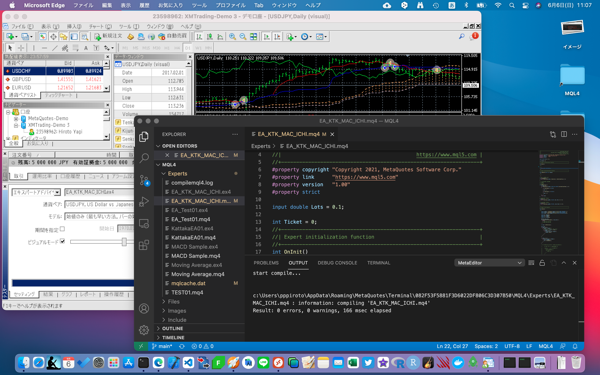Collapse Experts folder in Explorer
Viewport: 600px width, 375px height.
tap(178, 174)
